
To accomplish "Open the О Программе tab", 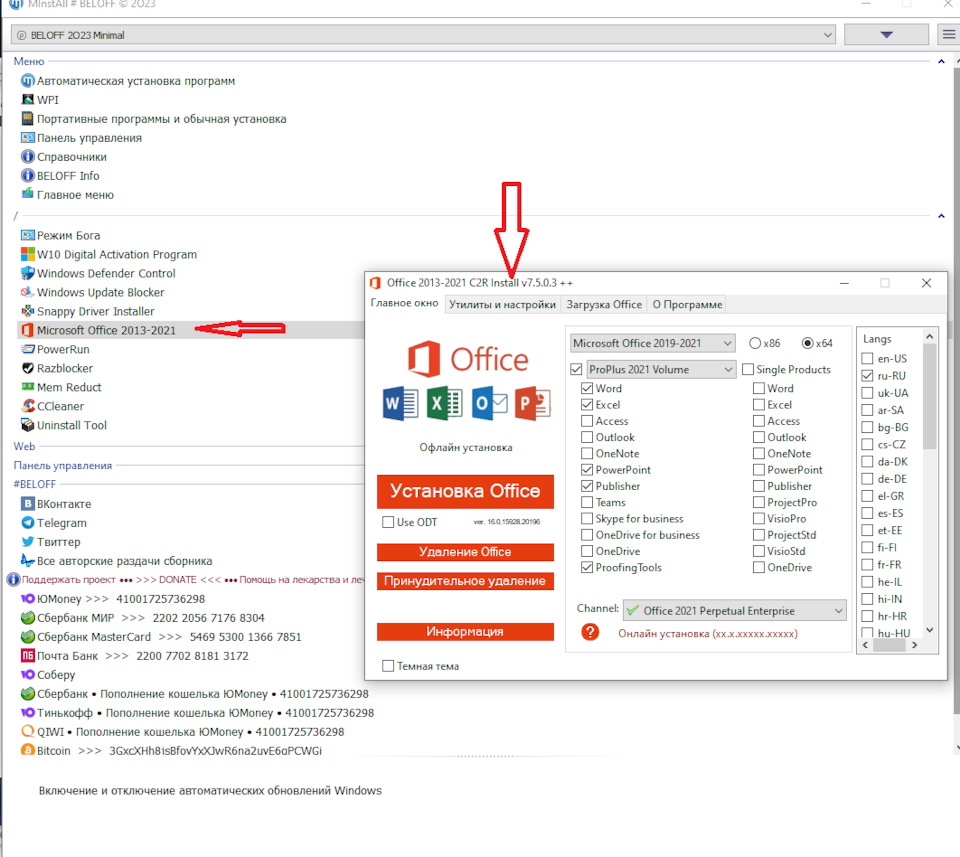I will (687, 304).
